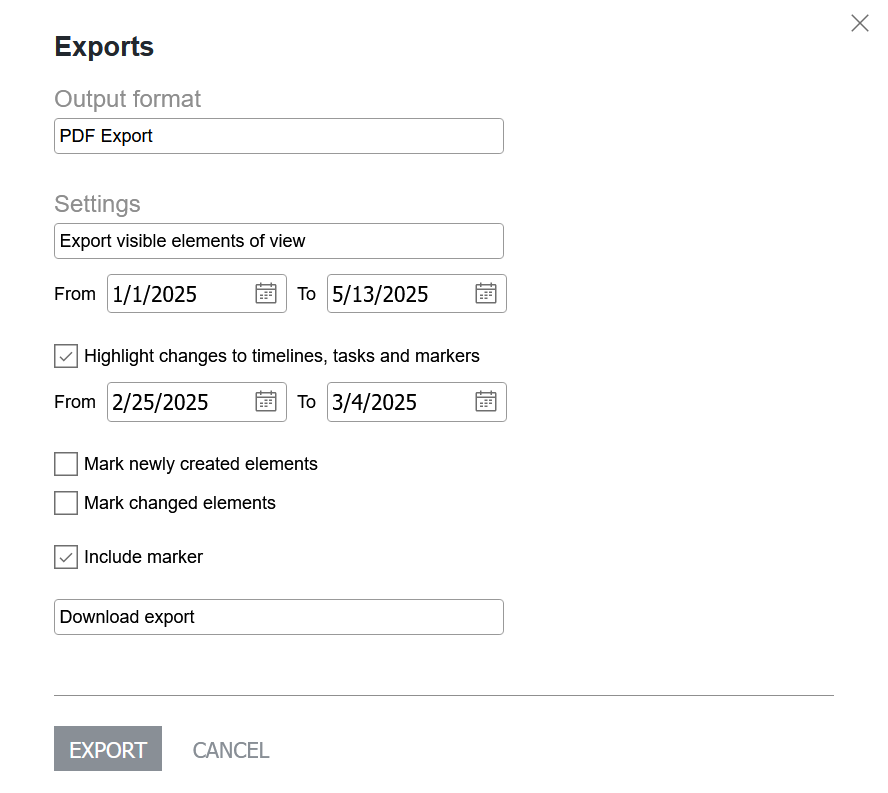Screen dimensions: 888x793
Task: Uncheck the Include marker checkbox
Action: 66,557
